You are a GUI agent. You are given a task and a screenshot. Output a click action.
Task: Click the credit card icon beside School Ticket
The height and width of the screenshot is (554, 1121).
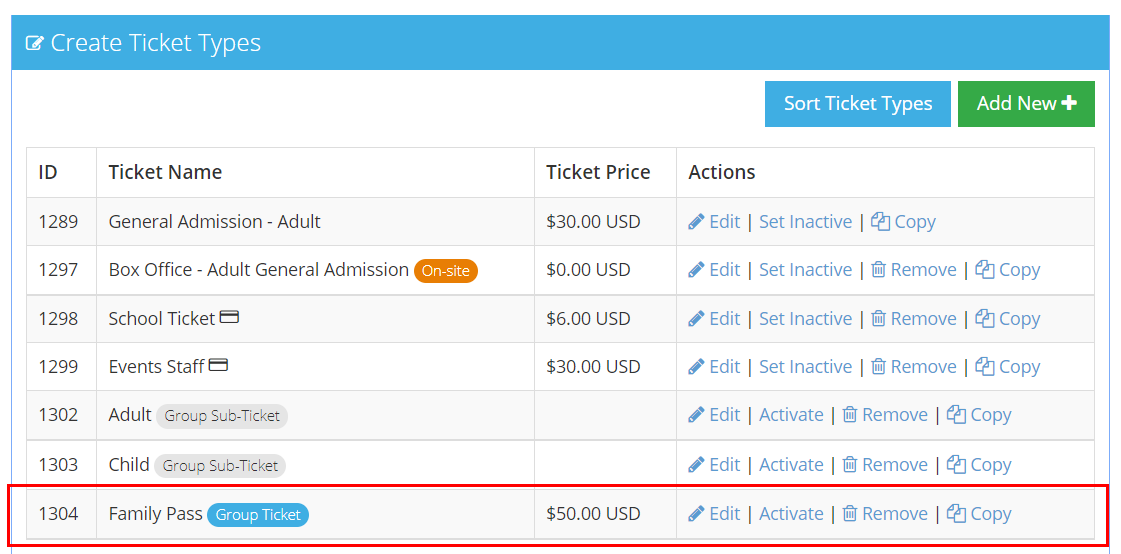229,317
